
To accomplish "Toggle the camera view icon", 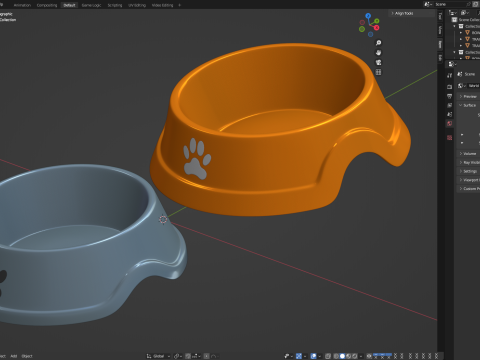I will (x=378, y=62).
